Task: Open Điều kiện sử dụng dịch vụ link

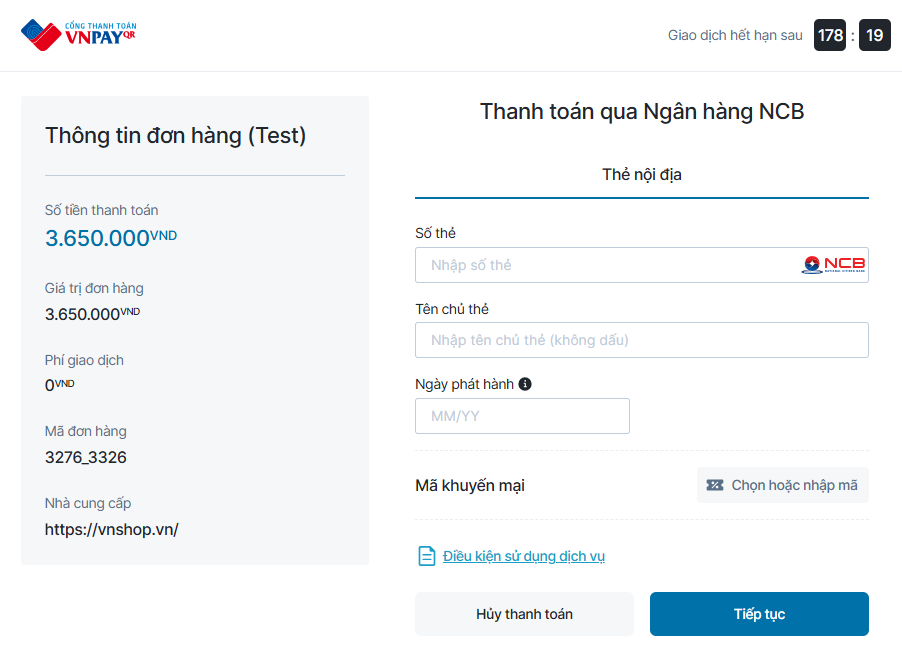Action: (x=524, y=556)
